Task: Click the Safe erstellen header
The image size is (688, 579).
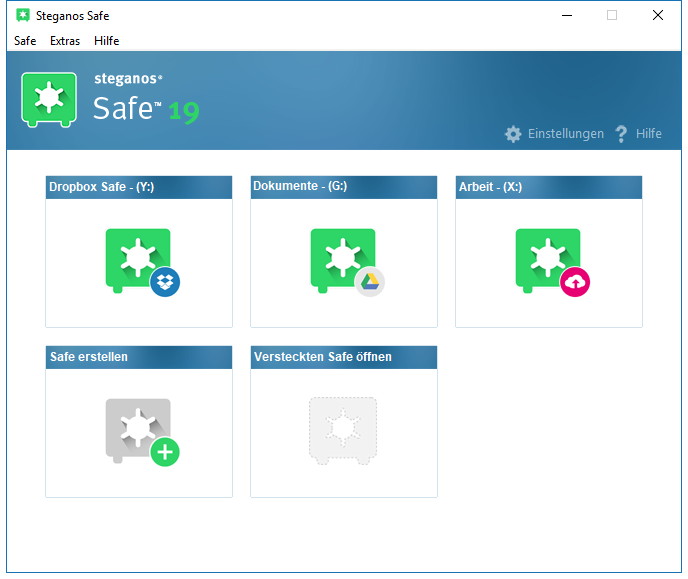Action: (x=139, y=357)
